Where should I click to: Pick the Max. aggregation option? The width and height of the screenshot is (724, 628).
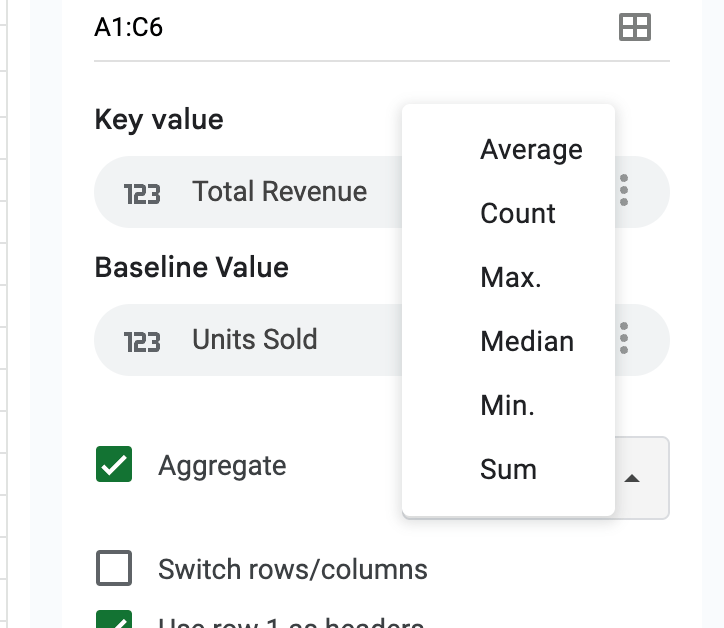[x=510, y=278]
